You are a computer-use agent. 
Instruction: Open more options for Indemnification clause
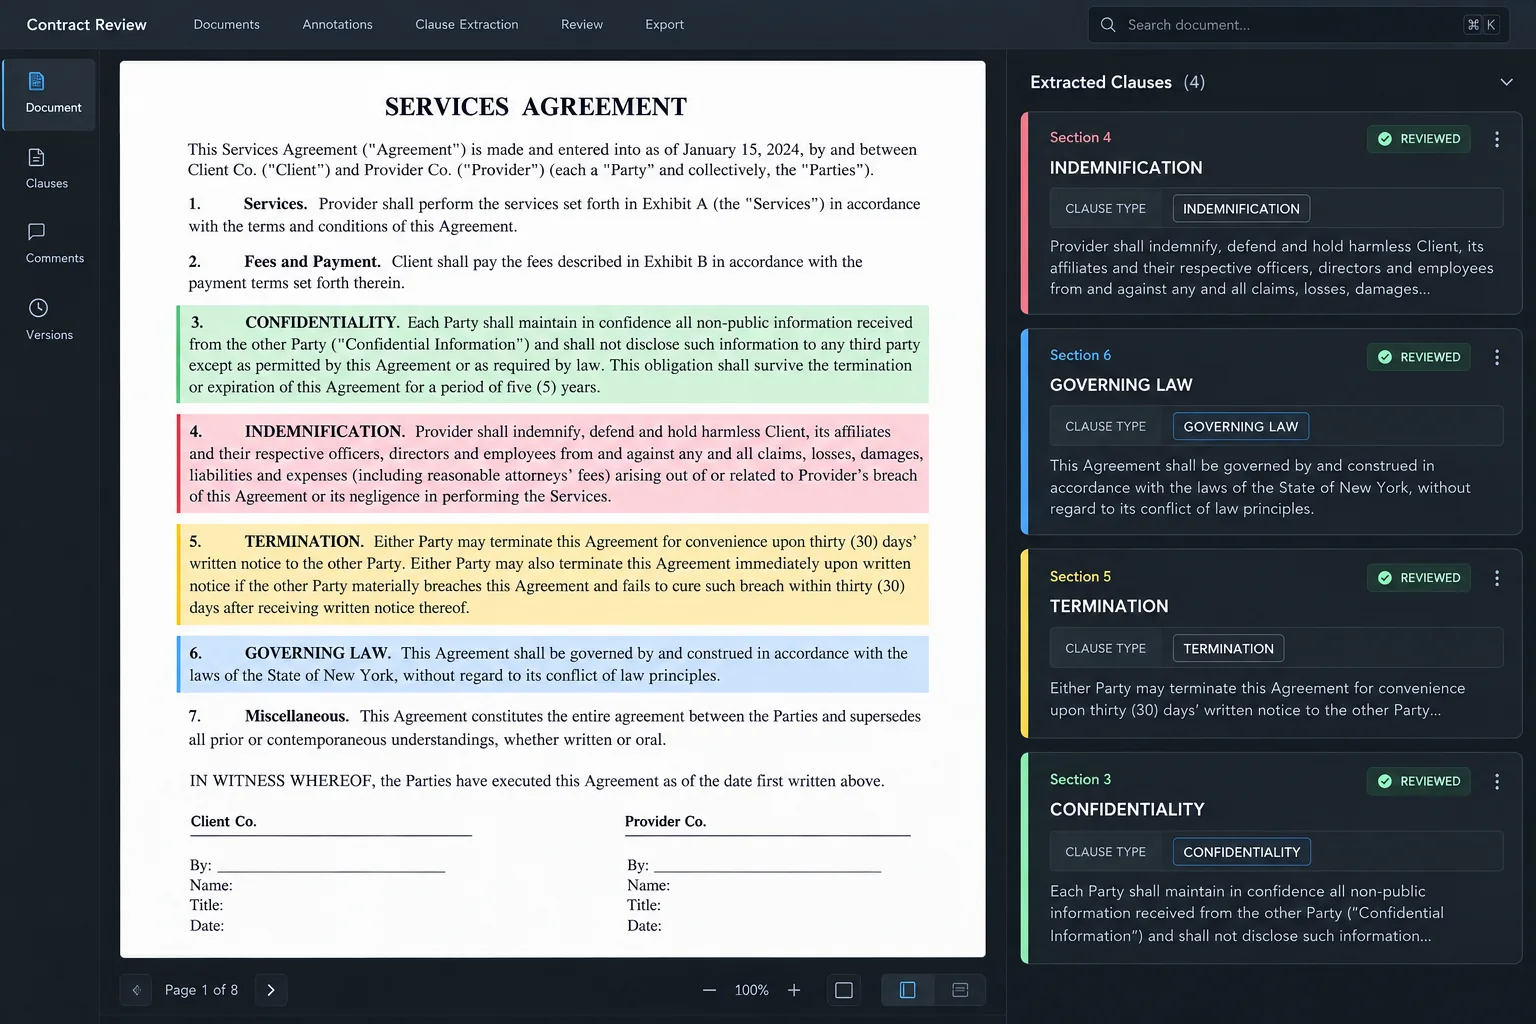(1496, 140)
